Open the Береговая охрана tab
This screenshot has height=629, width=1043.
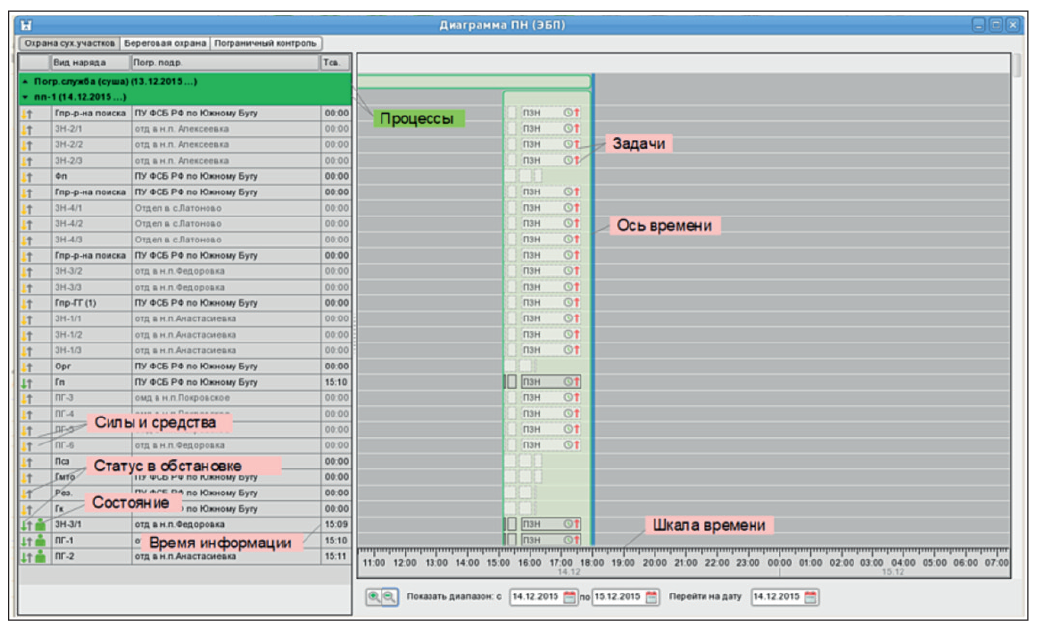pyautogui.click(x=165, y=43)
